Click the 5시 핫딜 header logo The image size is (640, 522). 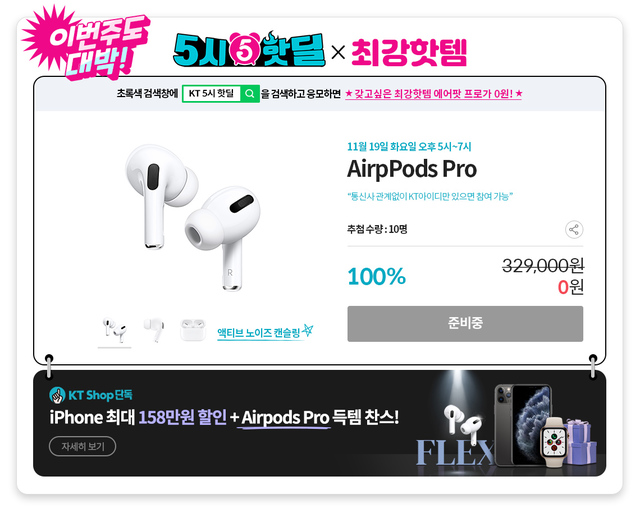click(249, 50)
